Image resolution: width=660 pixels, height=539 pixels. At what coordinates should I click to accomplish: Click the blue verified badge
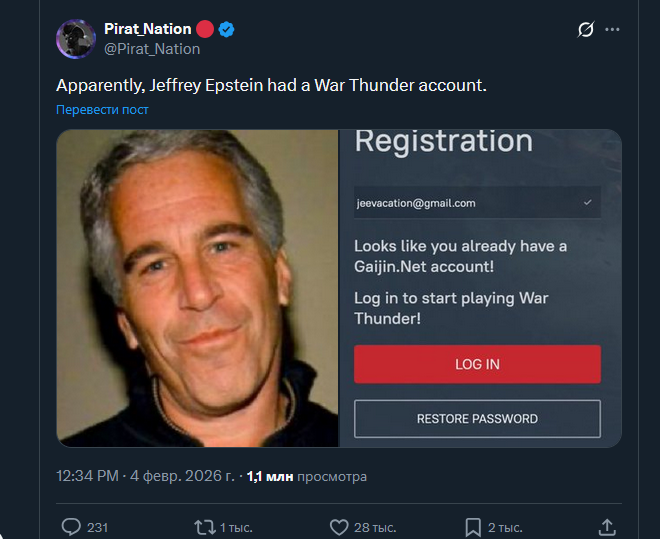coord(226,29)
